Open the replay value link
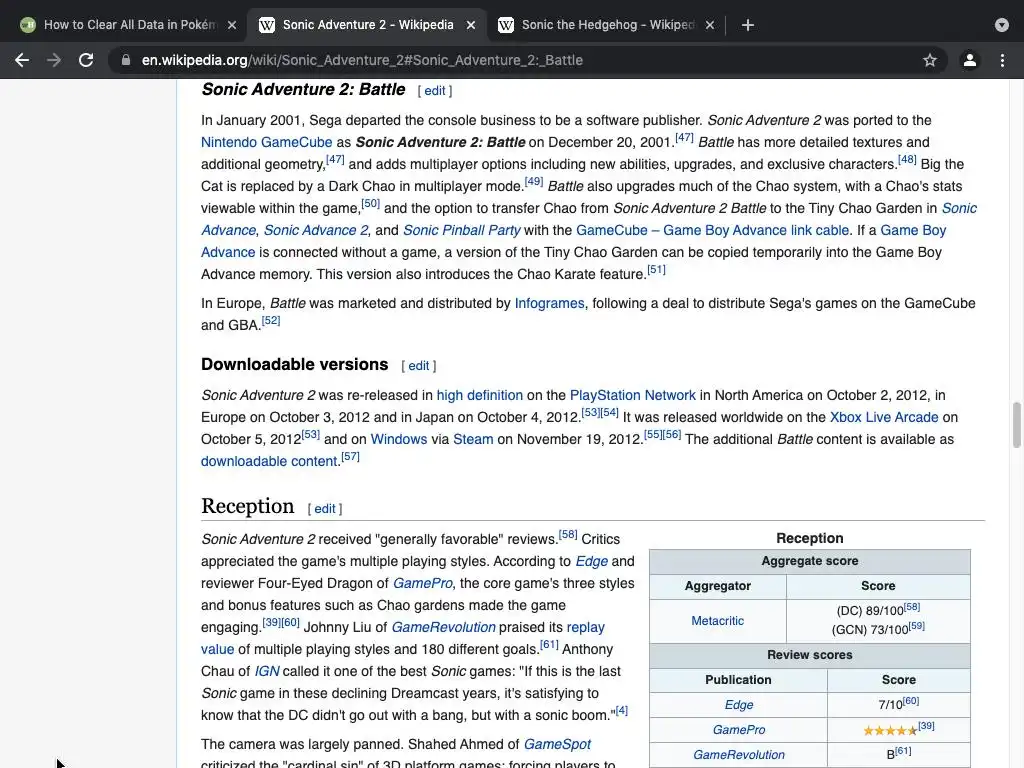This screenshot has width=1024, height=768. tap(585, 627)
